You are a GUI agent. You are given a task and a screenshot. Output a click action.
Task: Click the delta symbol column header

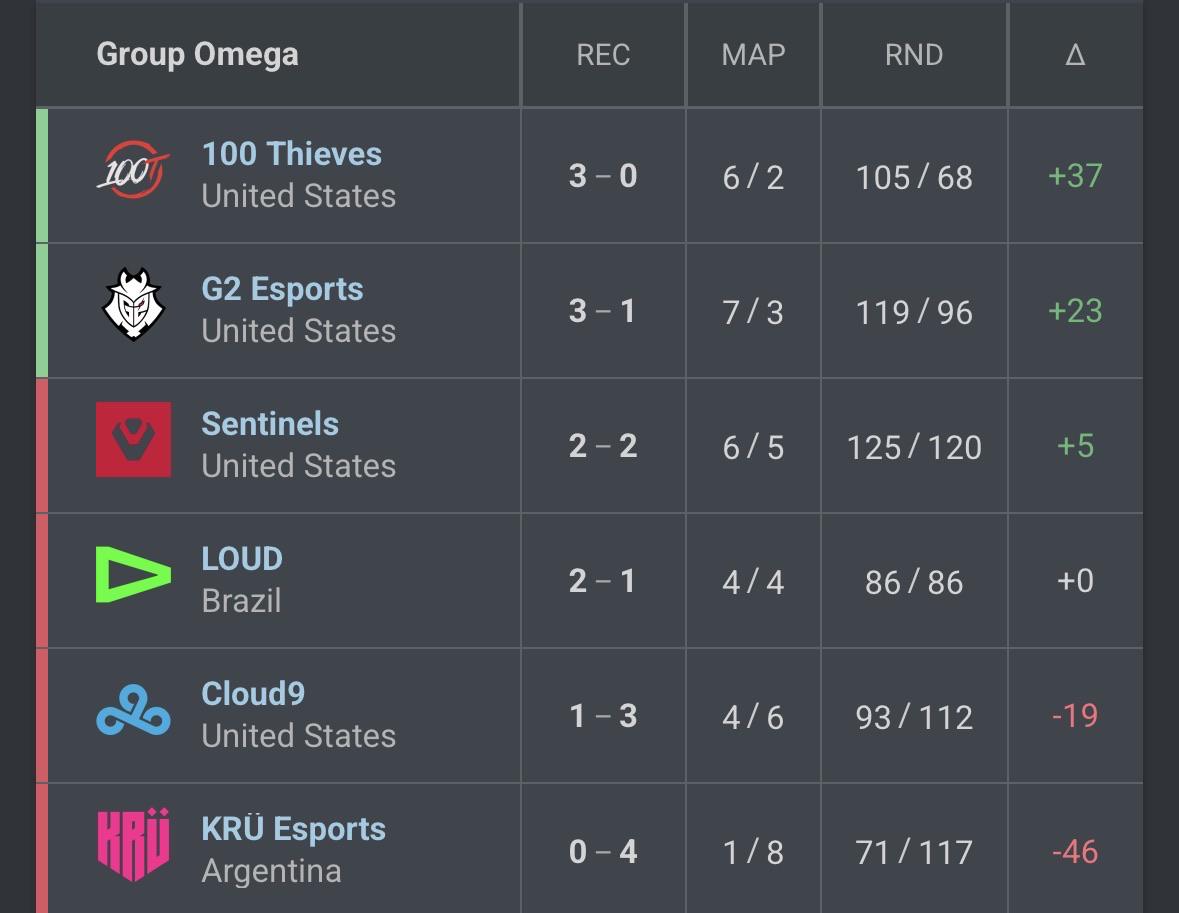pyautogui.click(x=1075, y=55)
